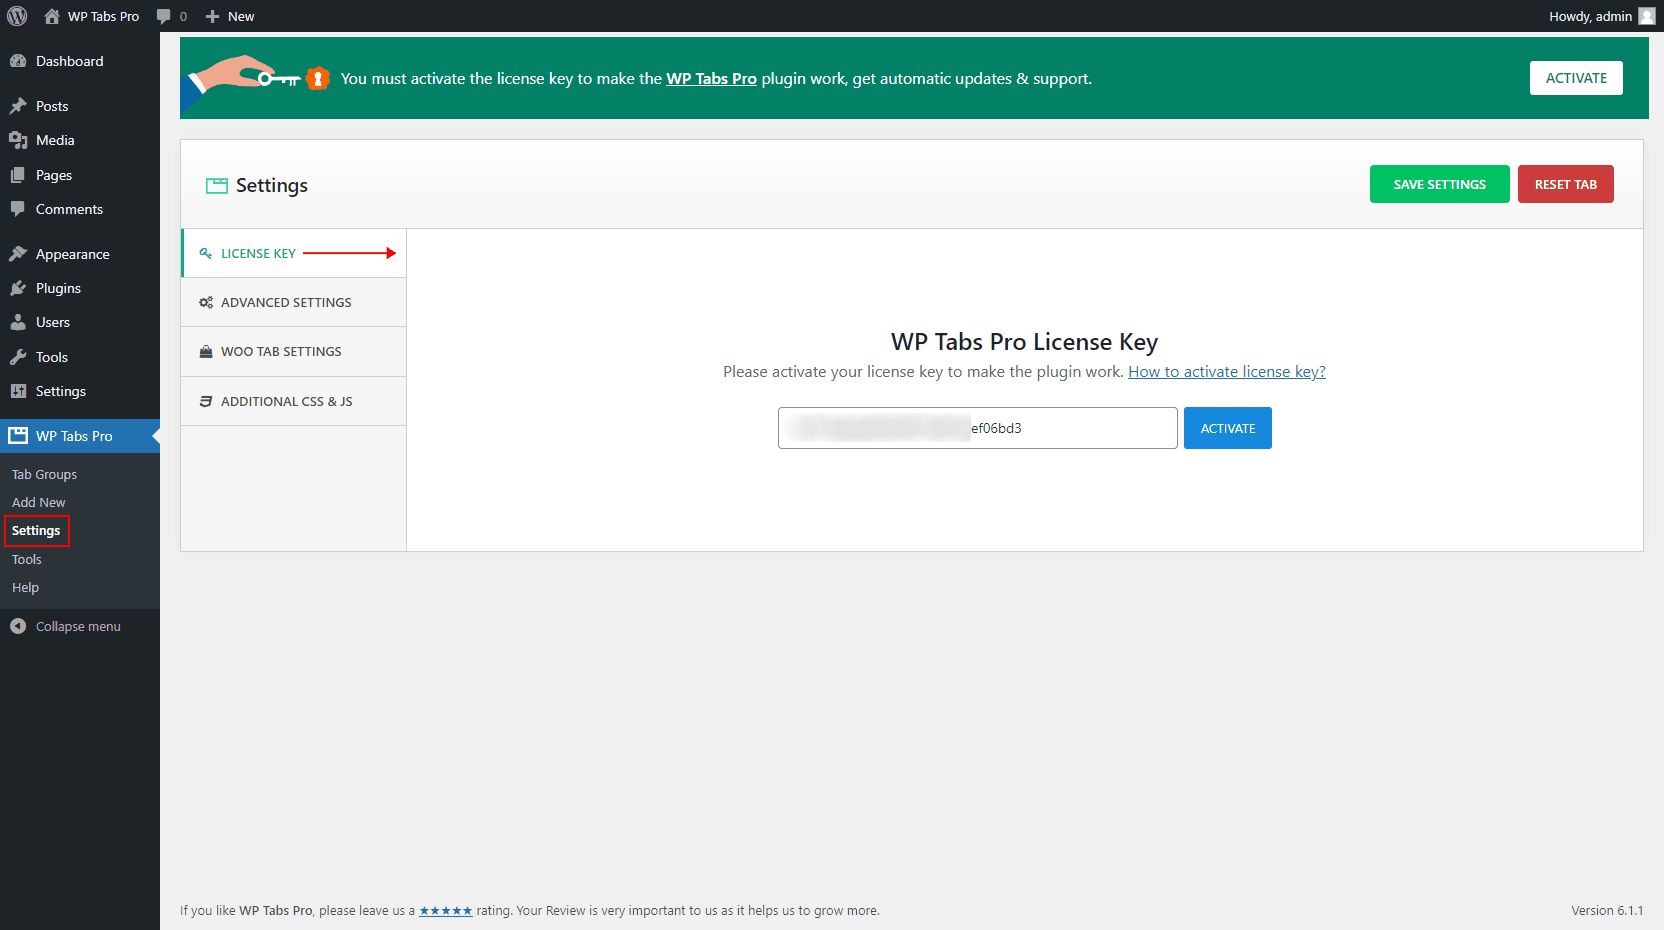Click the blue Activate license button

[x=1227, y=428]
